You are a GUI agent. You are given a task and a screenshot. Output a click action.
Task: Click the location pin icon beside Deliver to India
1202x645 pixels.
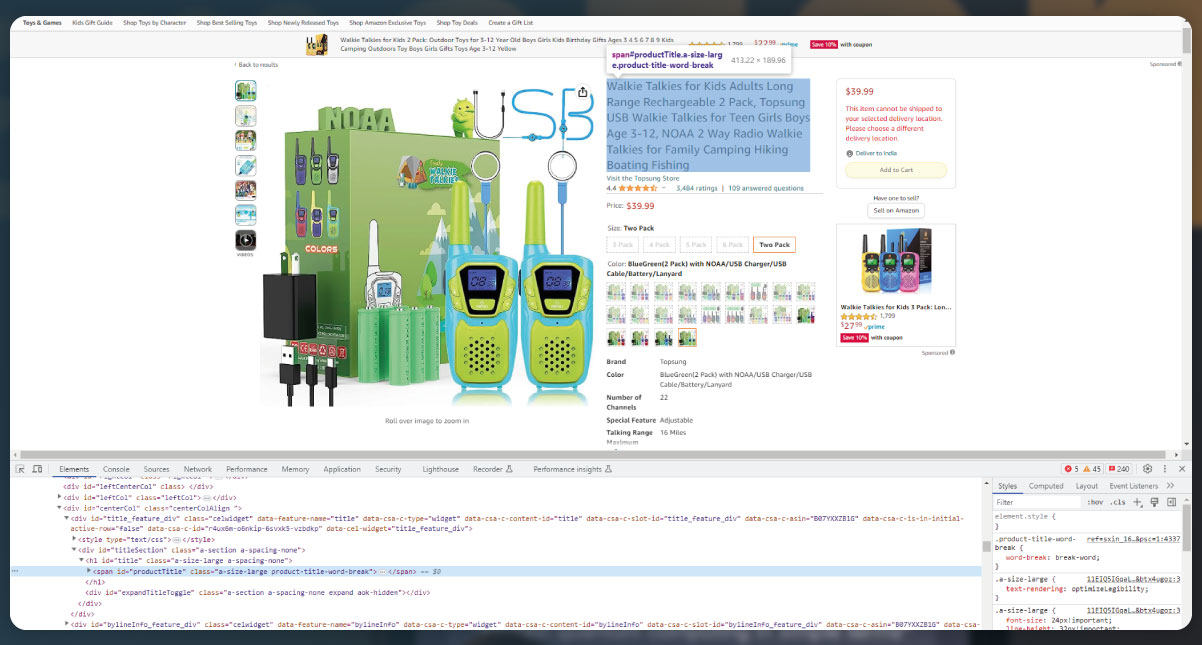[x=849, y=153]
